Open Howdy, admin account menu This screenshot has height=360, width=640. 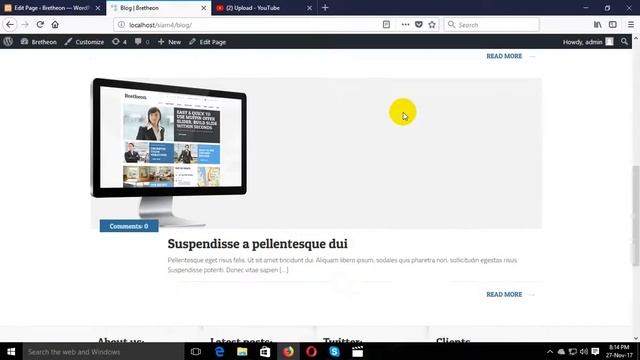pyautogui.click(x=588, y=42)
